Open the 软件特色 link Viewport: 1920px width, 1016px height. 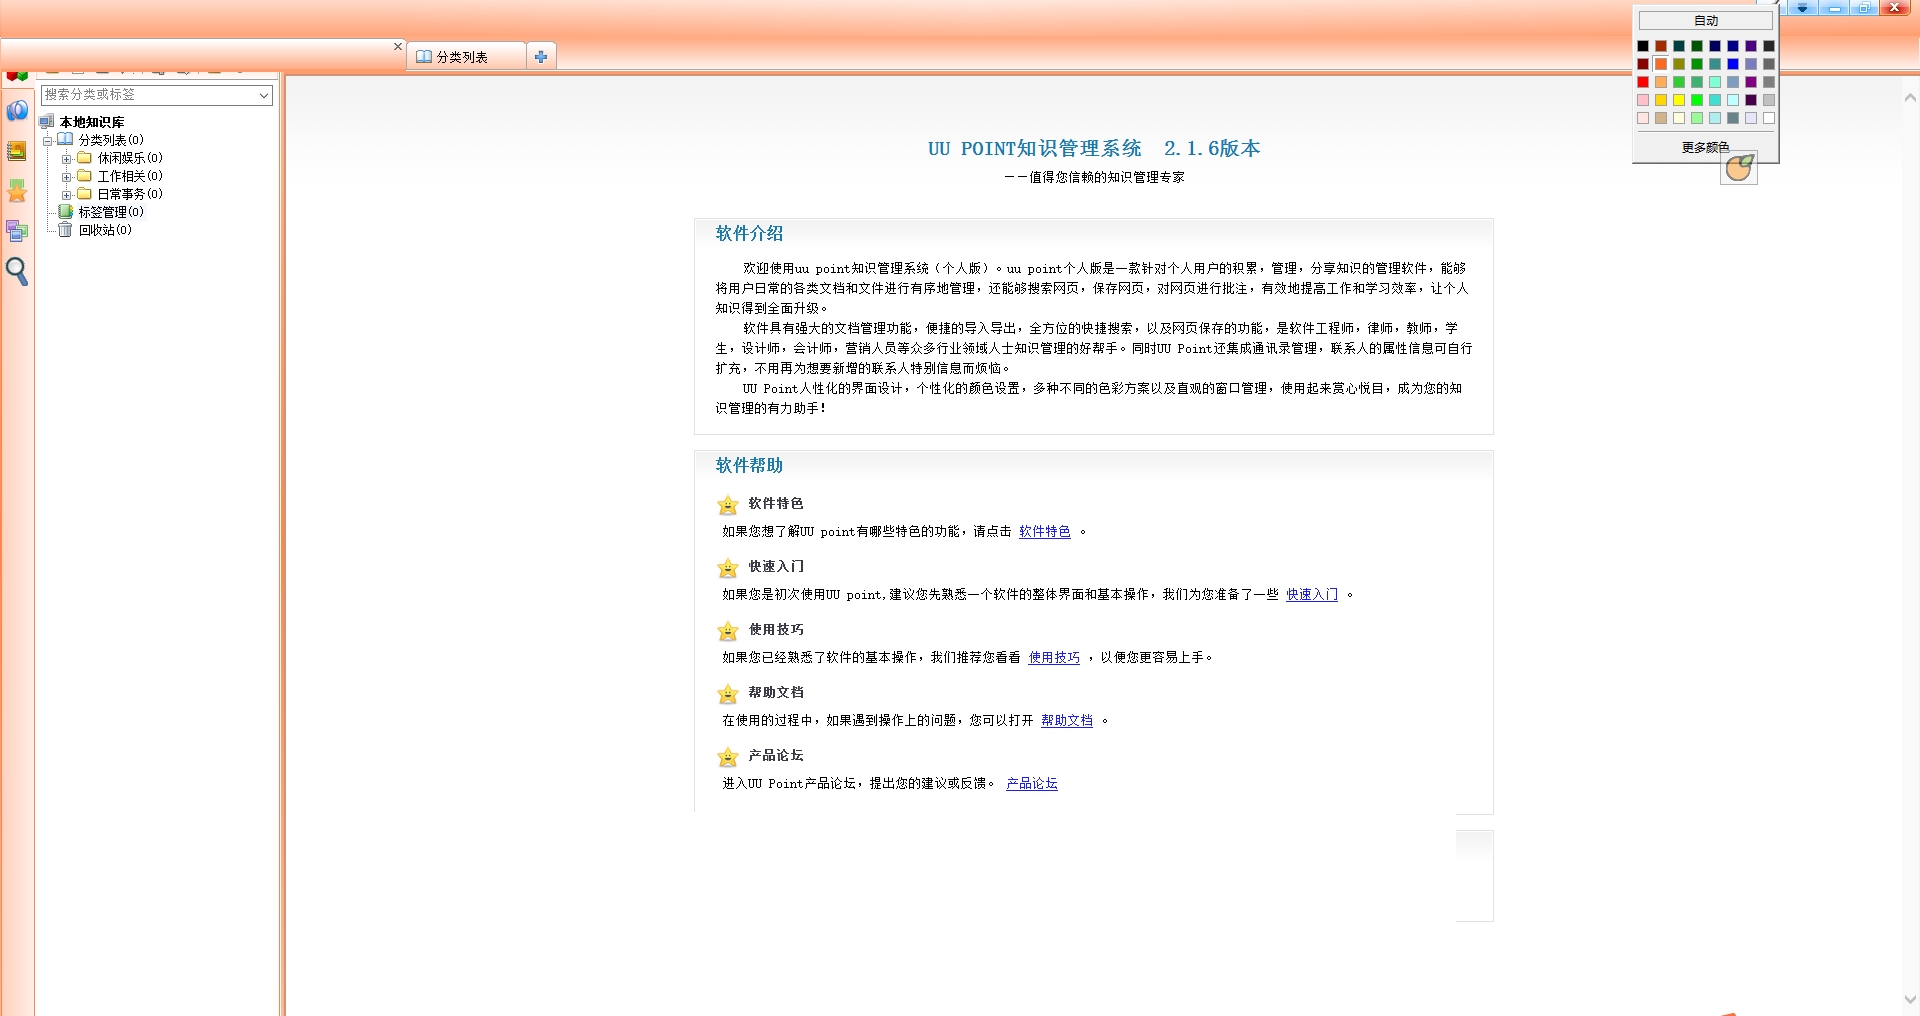(1045, 532)
